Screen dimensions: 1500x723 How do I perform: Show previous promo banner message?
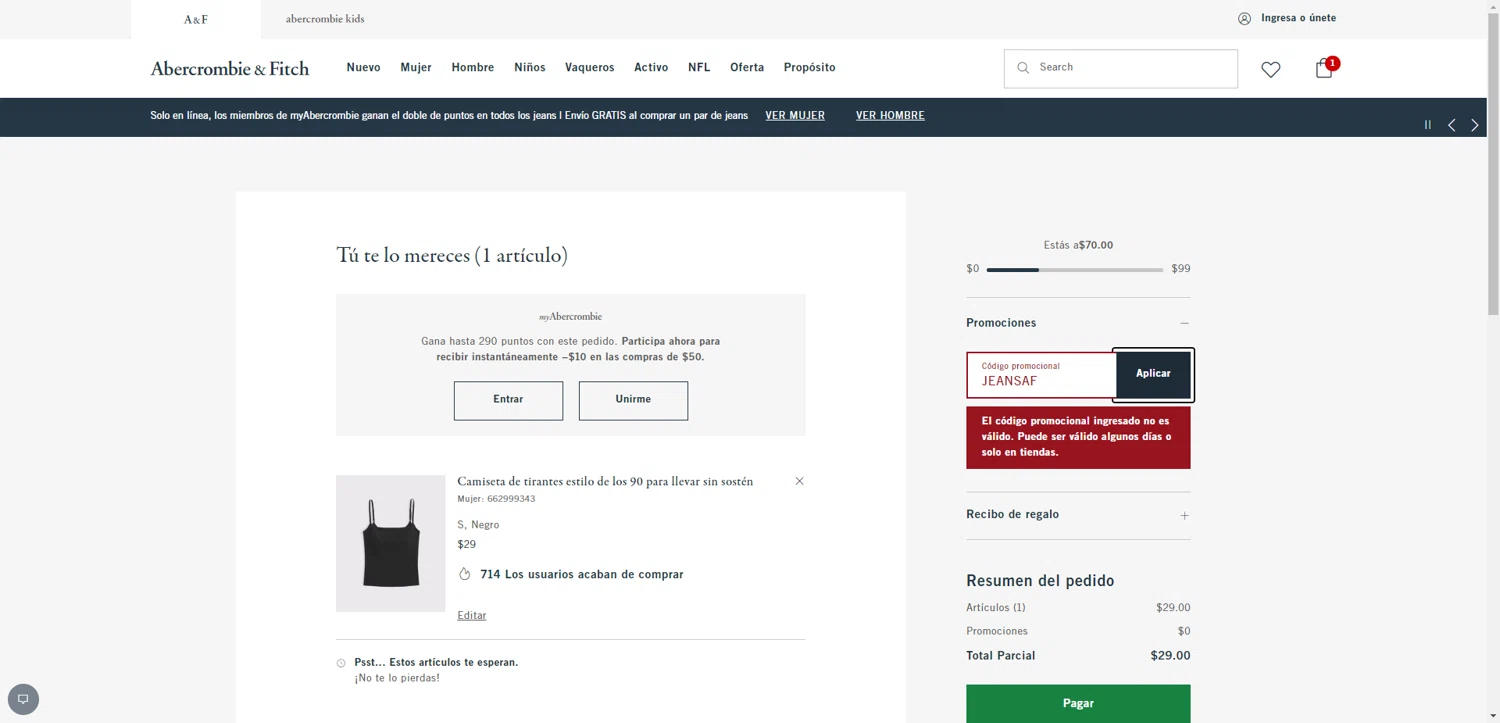[1452, 125]
